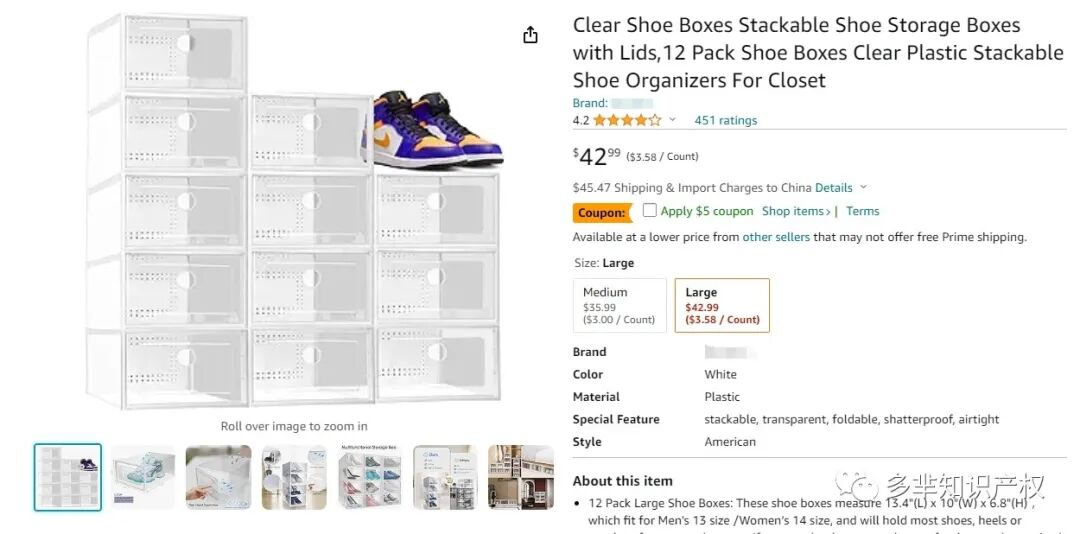The image size is (1080, 534).
Task: Enable the Apply $5 coupon checkbox
Action: coord(650,211)
